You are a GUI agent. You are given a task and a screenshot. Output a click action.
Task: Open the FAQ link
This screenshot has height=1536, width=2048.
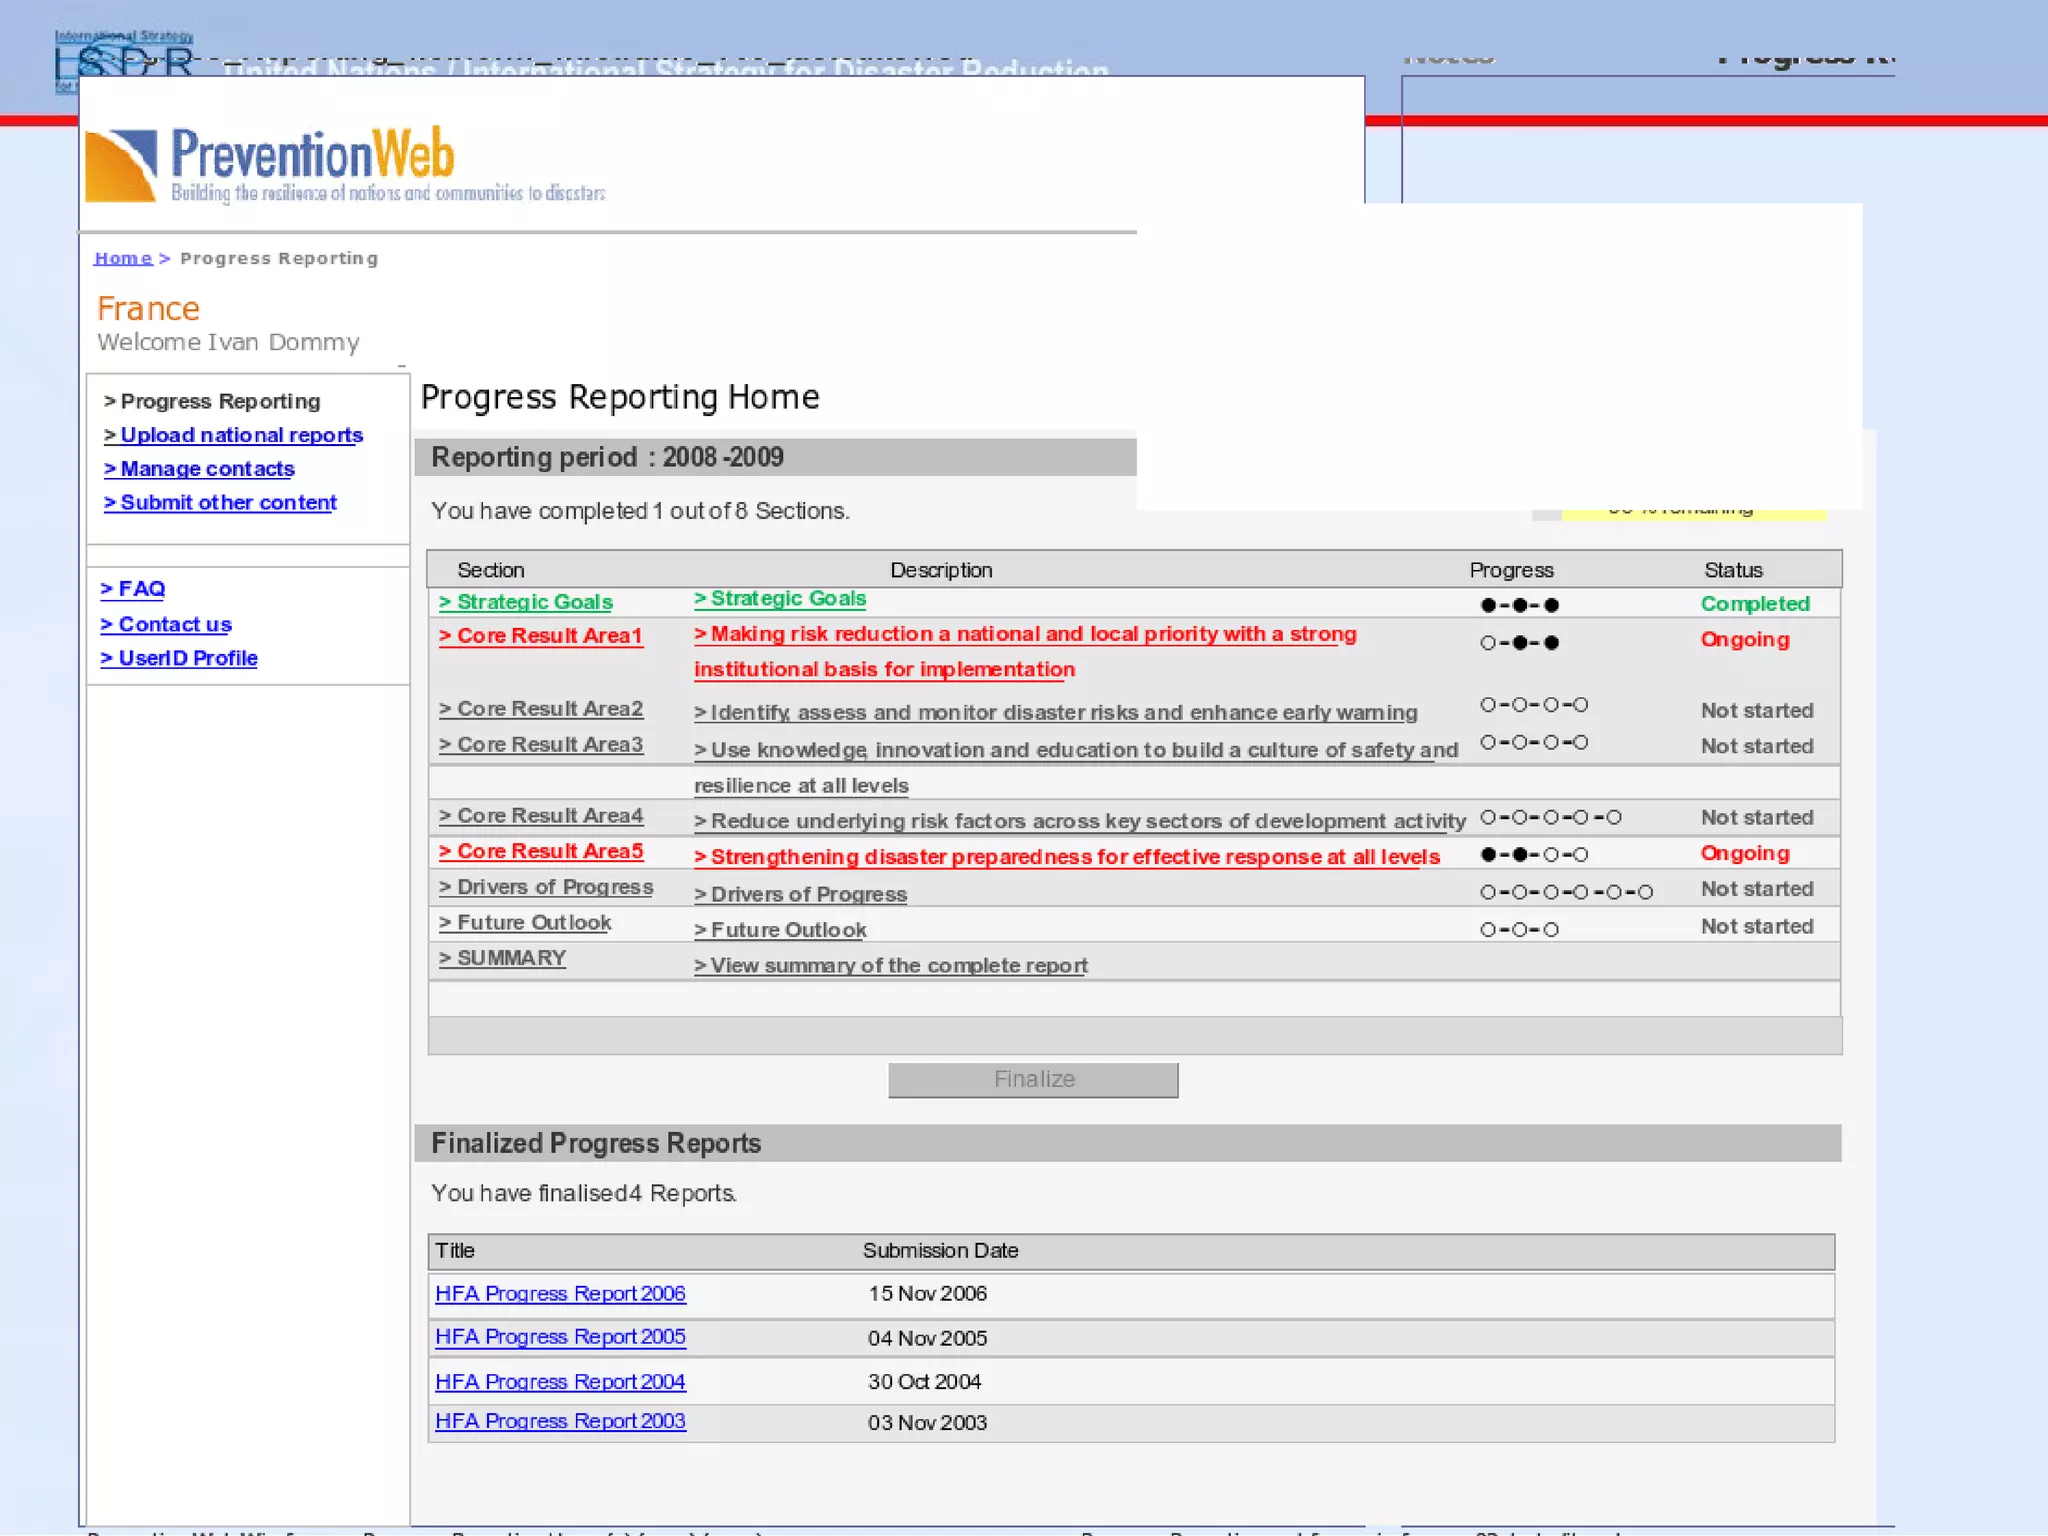[133, 589]
